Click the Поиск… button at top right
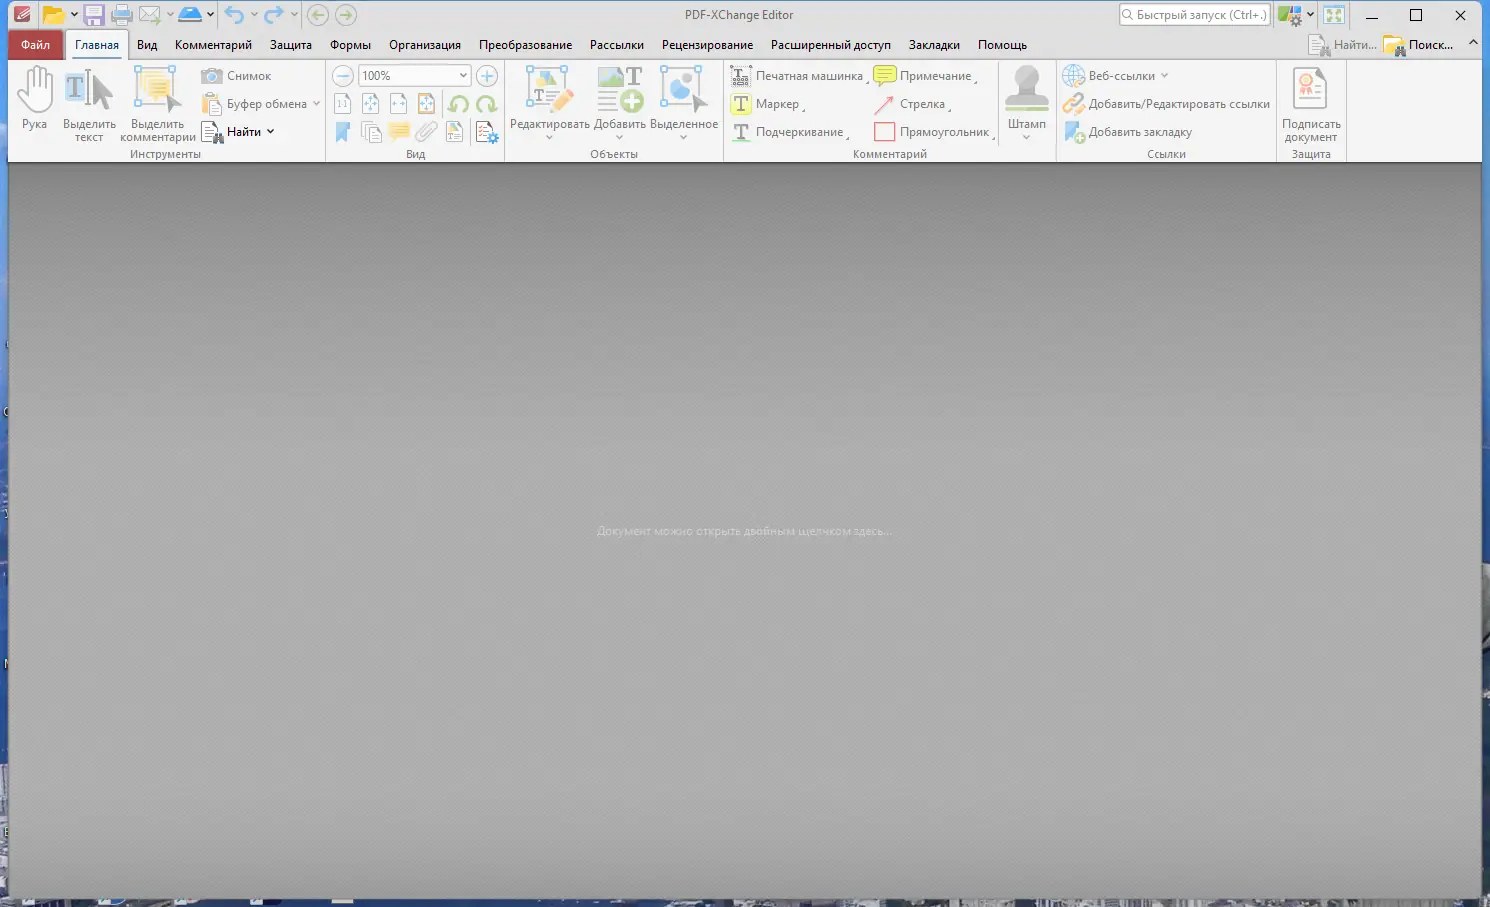 pos(1418,45)
